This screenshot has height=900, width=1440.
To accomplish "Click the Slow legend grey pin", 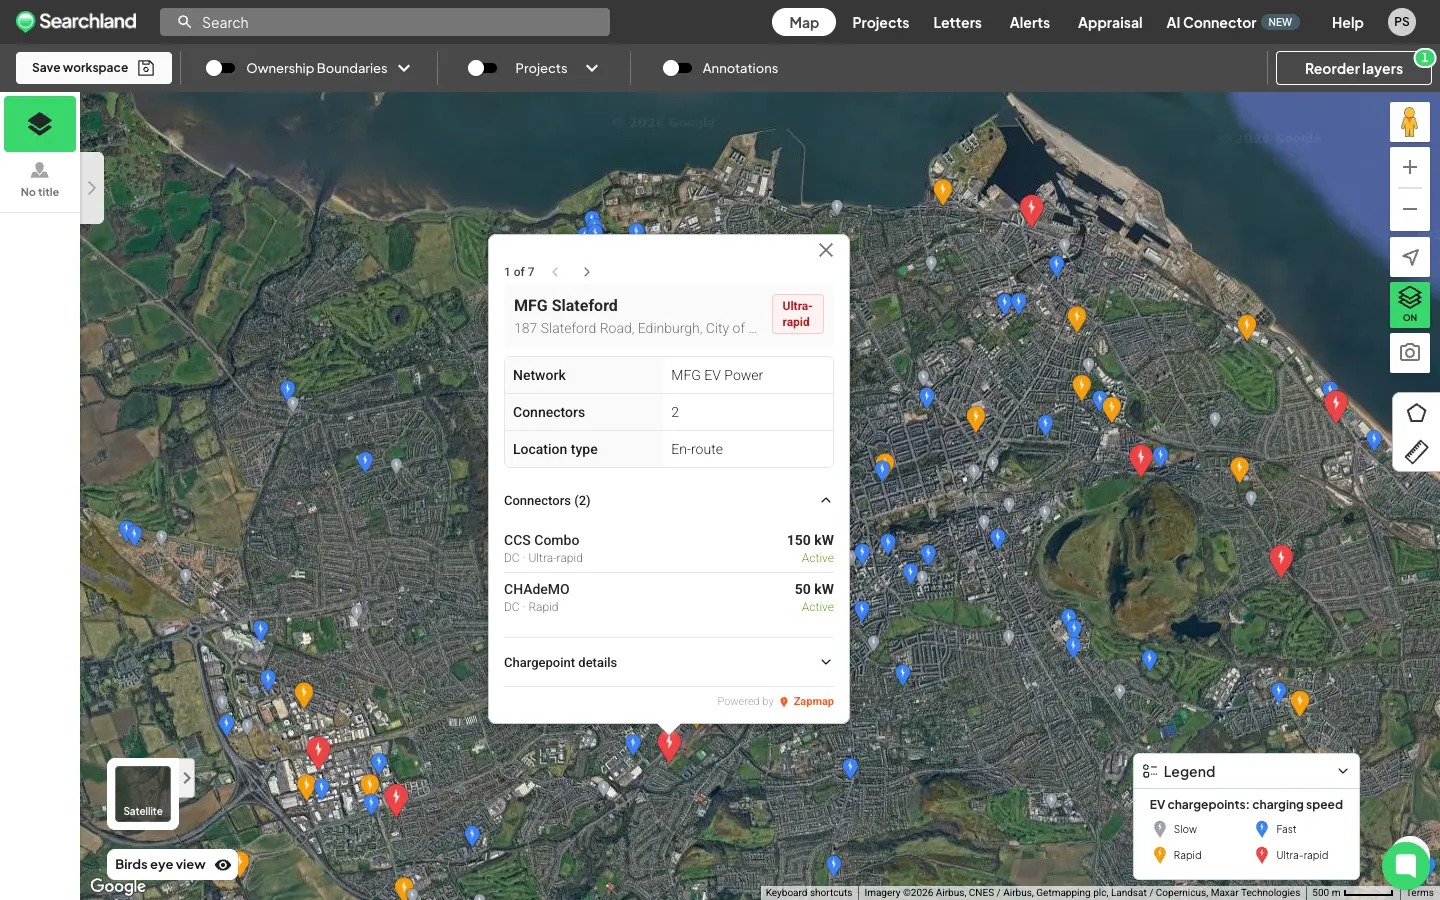I will 1160,829.
